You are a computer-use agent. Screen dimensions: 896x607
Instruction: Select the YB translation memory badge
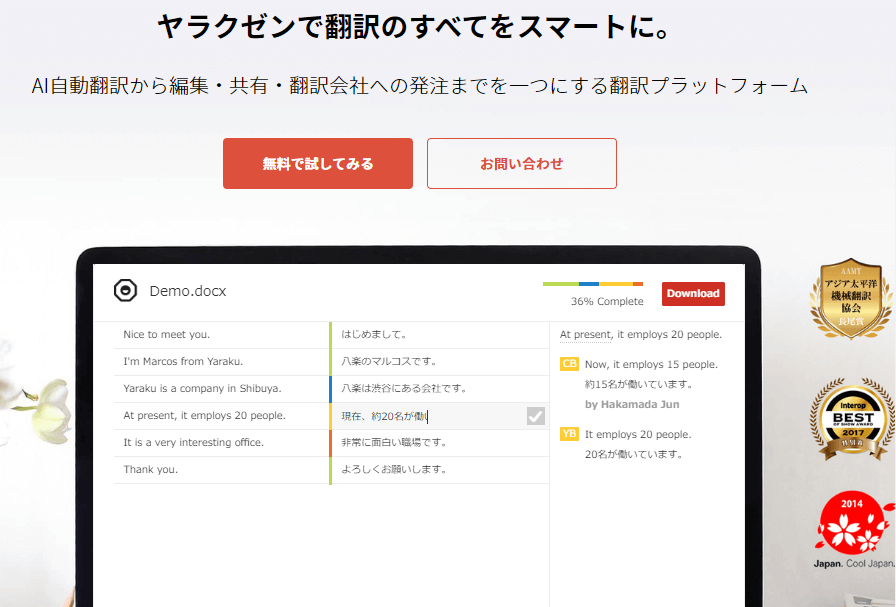569,434
